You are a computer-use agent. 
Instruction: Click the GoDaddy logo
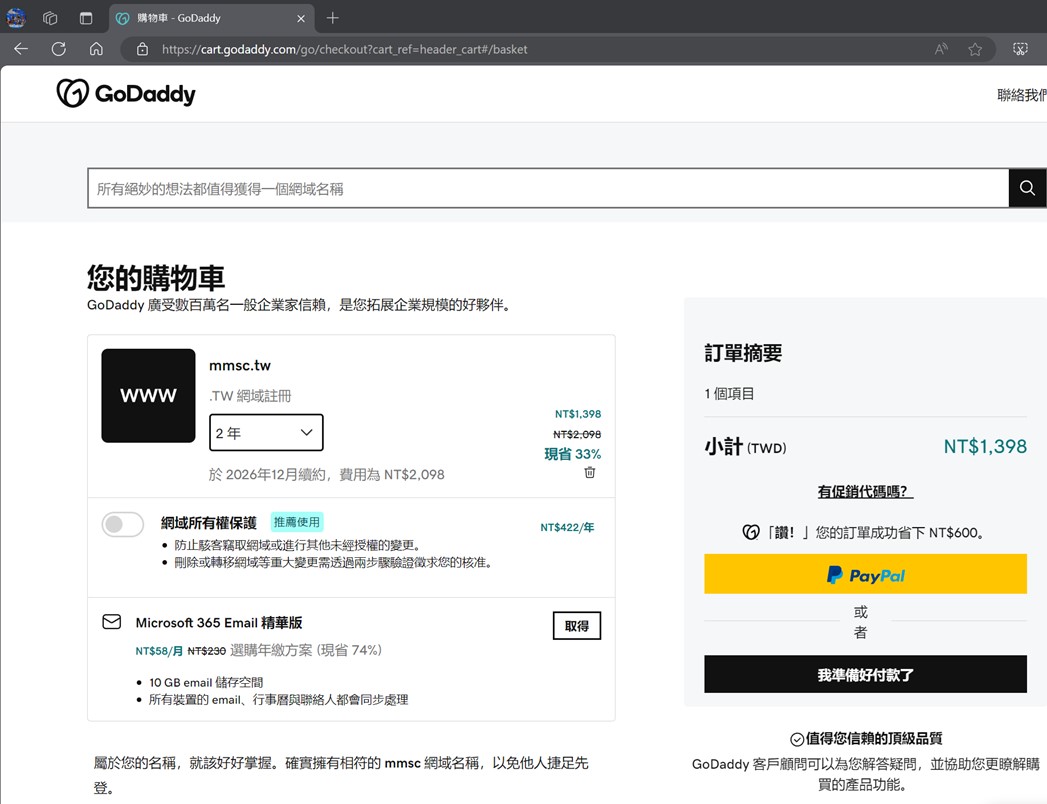pos(126,93)
